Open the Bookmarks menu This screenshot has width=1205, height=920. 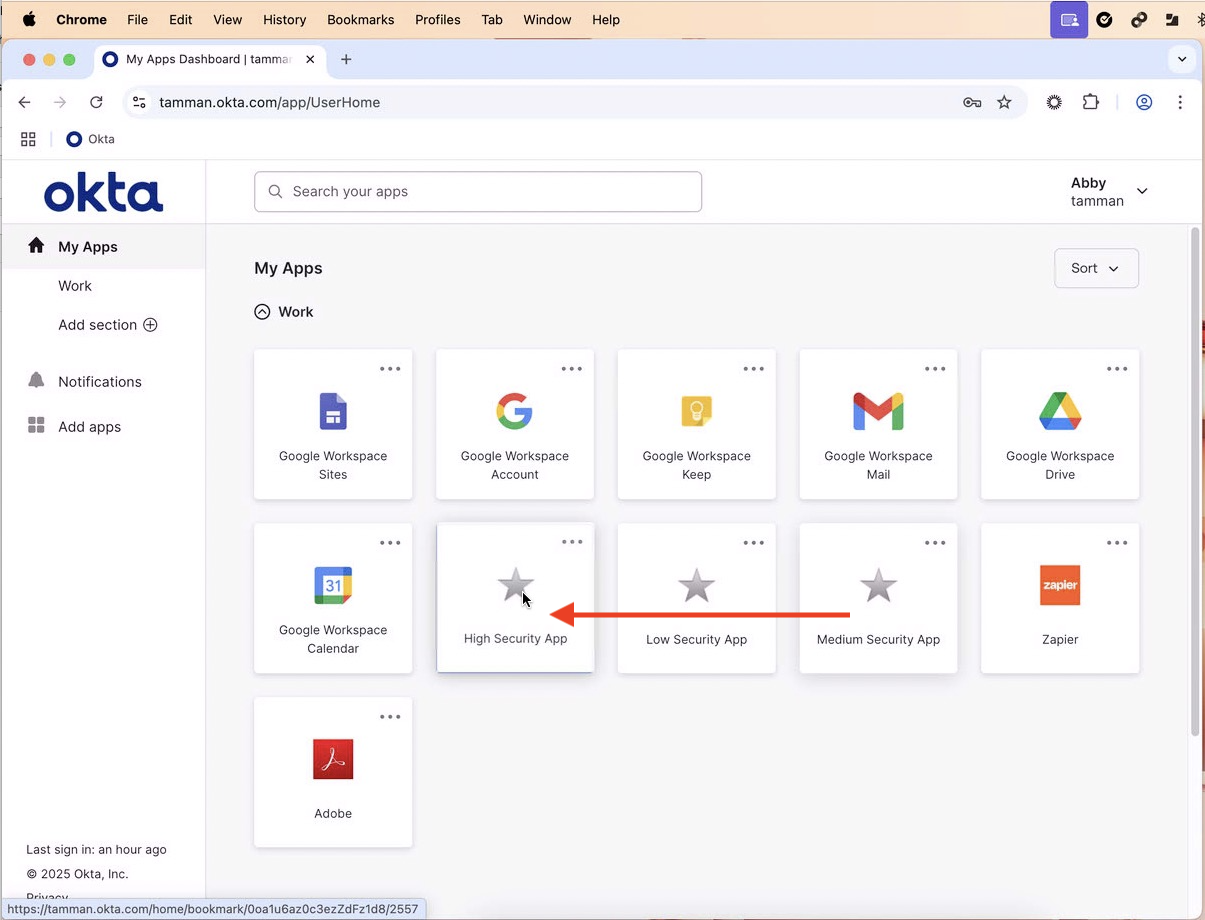point(360,19)
